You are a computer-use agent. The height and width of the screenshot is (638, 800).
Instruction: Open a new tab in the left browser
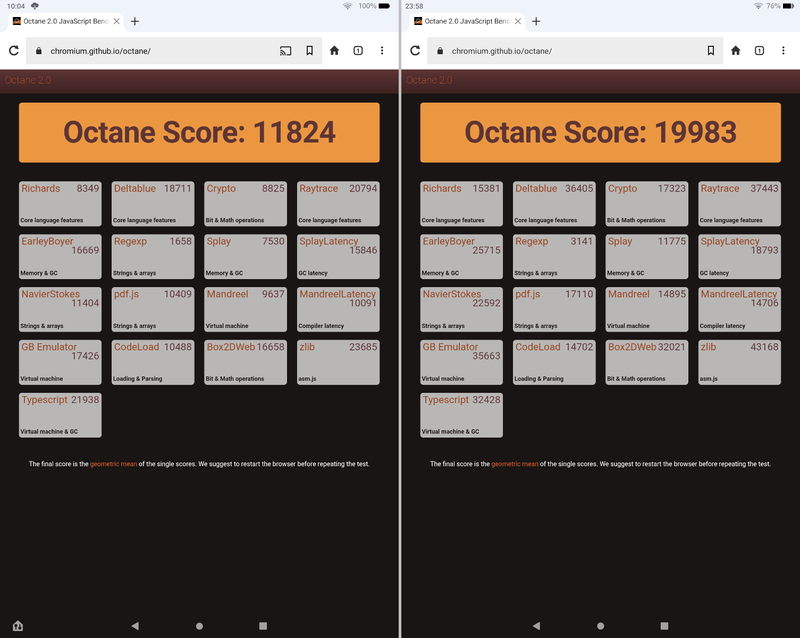coord(134,18)
